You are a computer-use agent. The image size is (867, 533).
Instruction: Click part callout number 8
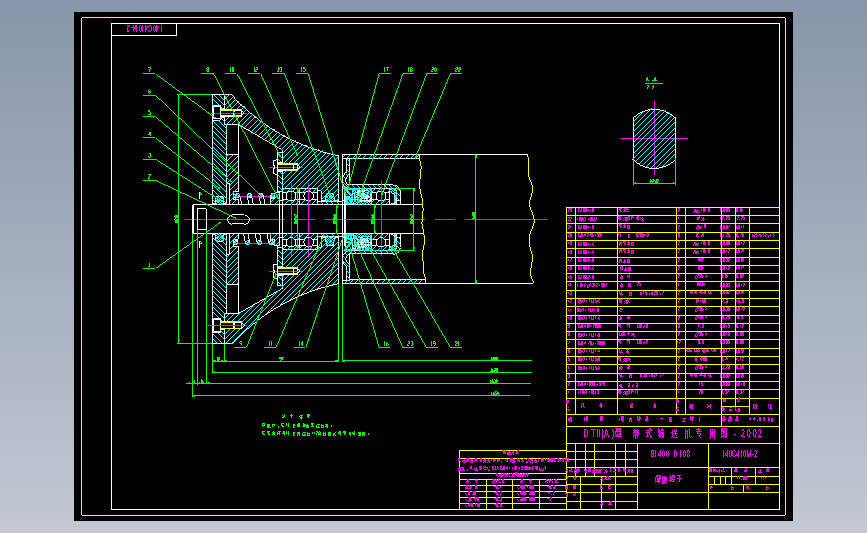(207, 70)
